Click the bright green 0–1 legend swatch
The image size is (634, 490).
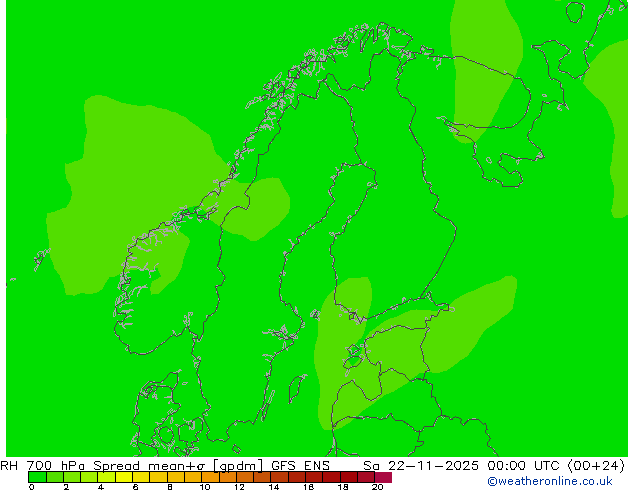[x=37, y=477]
